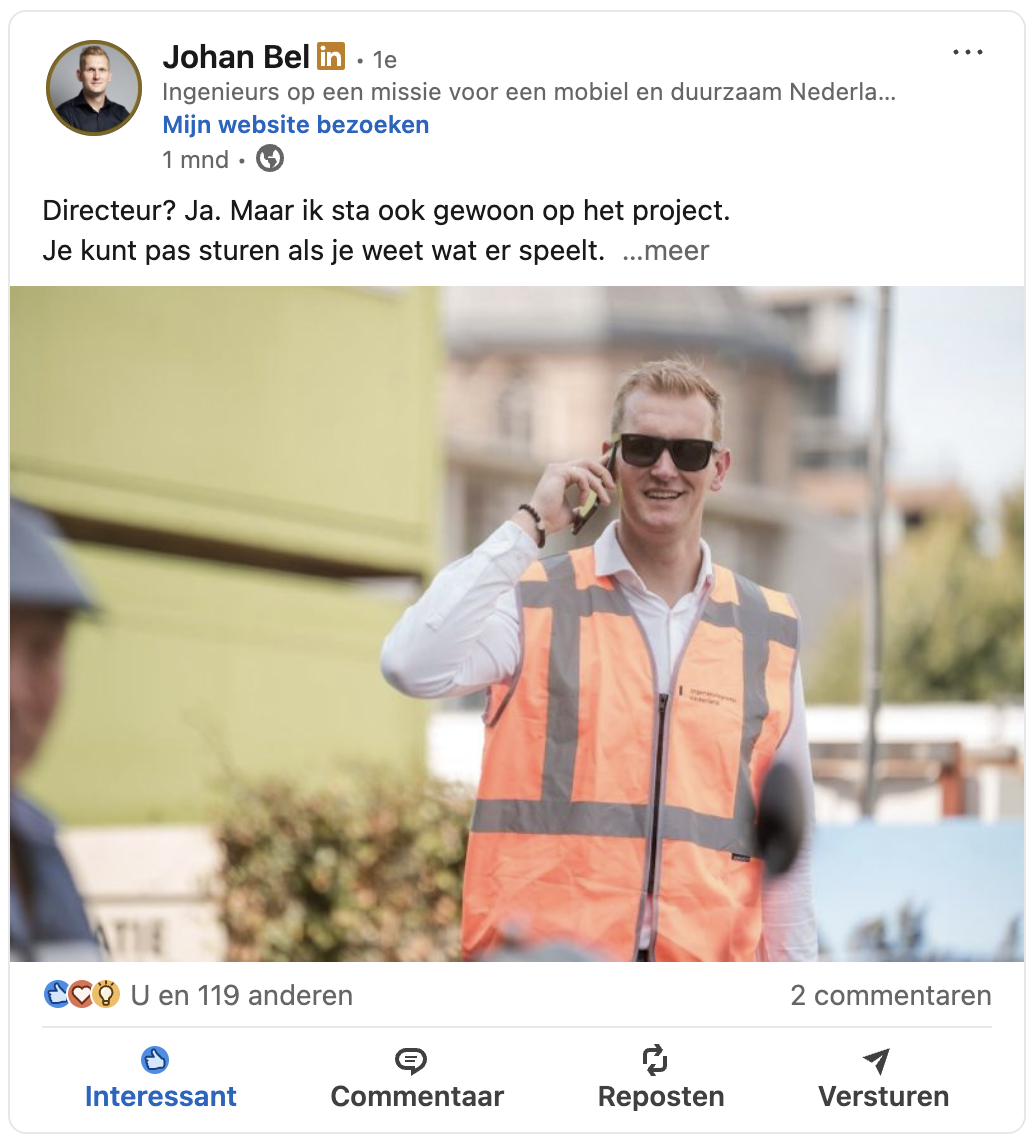Open the 2 commentaren section
This screenshot has height=1146, width=1036.
891,995
